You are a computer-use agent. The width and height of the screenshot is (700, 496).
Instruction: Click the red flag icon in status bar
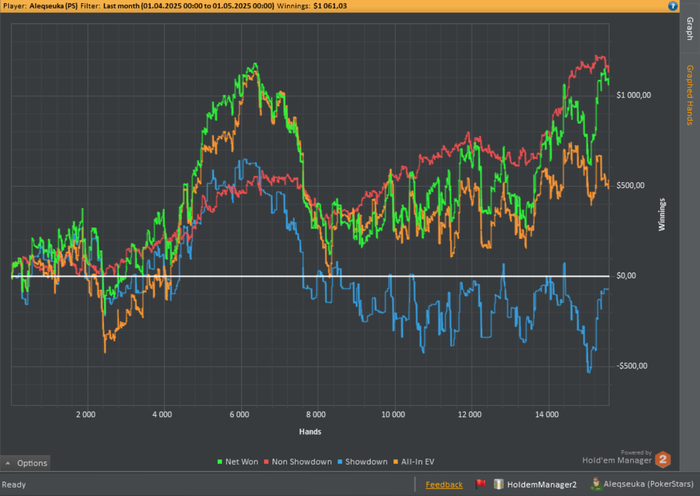tap(480, 484)
